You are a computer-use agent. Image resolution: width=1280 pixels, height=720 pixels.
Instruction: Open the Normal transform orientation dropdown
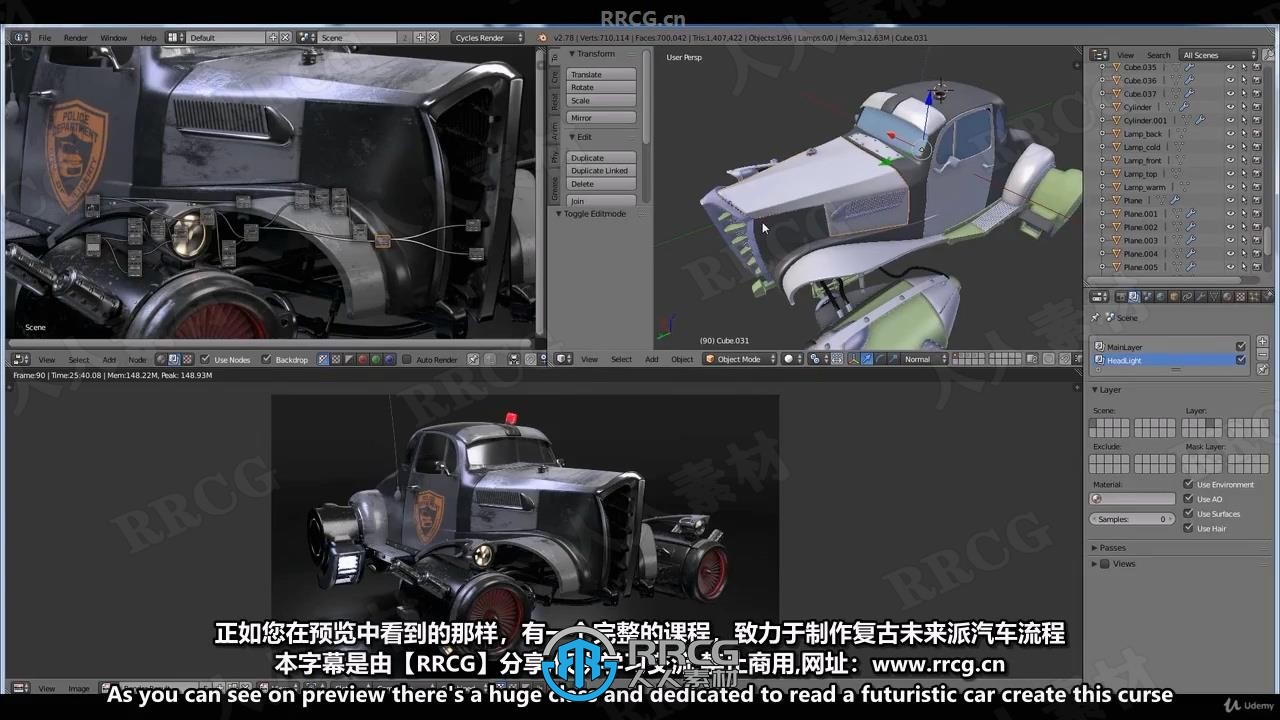click(x=925, y=359)
